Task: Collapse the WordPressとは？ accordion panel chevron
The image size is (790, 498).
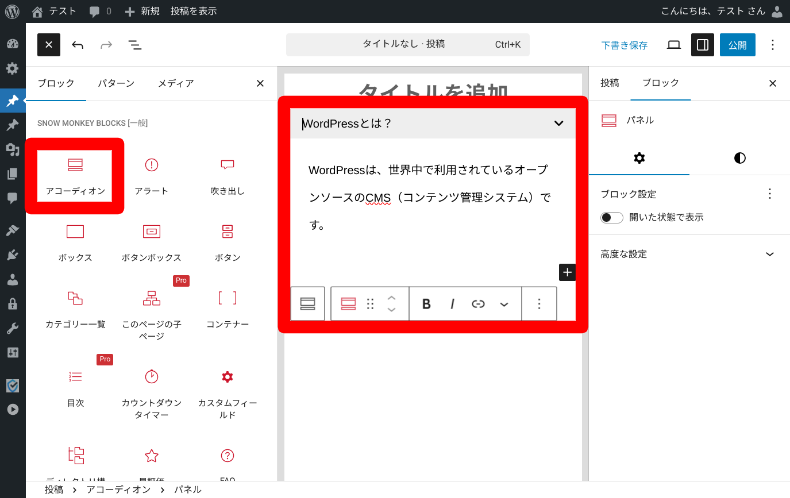Action: pyautogui.click(x=559, y=124)
